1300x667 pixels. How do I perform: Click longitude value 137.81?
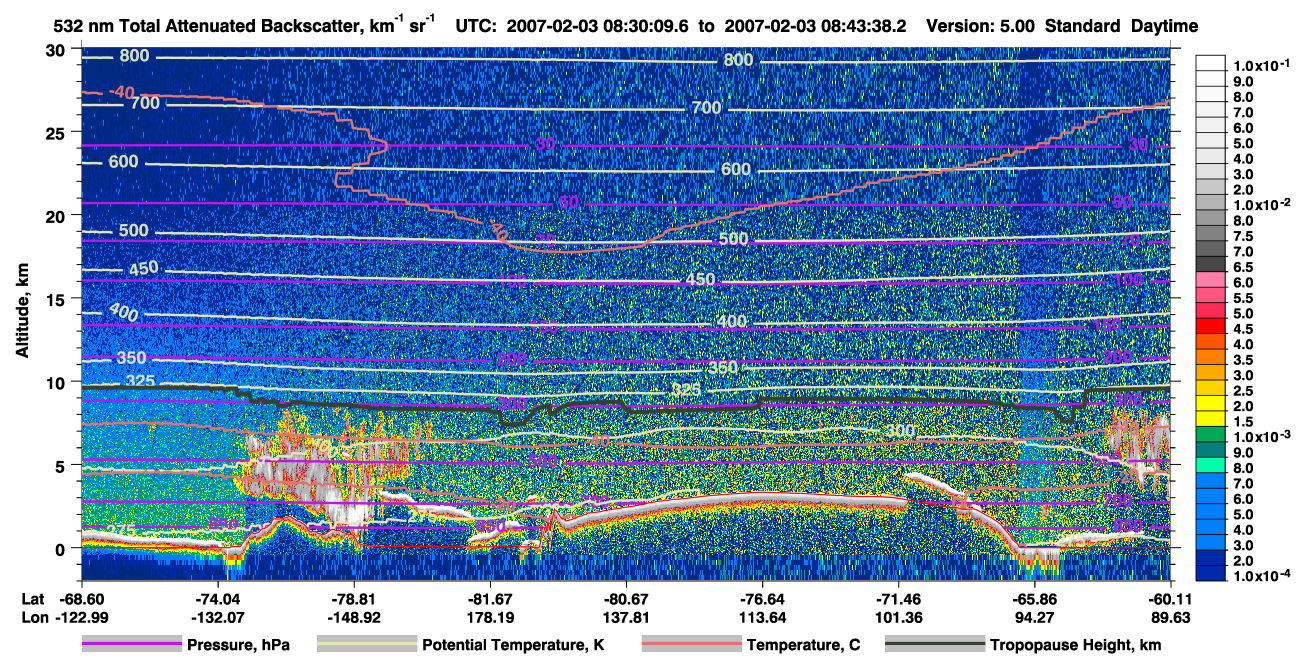[x=626, y=618]
